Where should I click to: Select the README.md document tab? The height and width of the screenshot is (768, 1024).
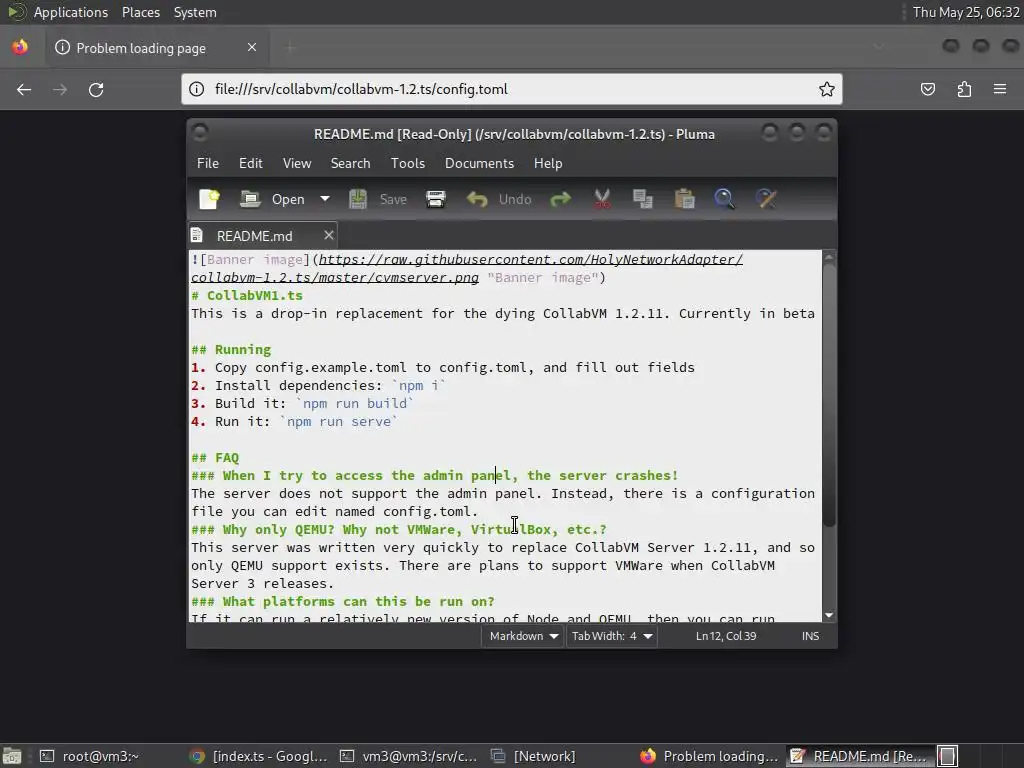[255, 236]
